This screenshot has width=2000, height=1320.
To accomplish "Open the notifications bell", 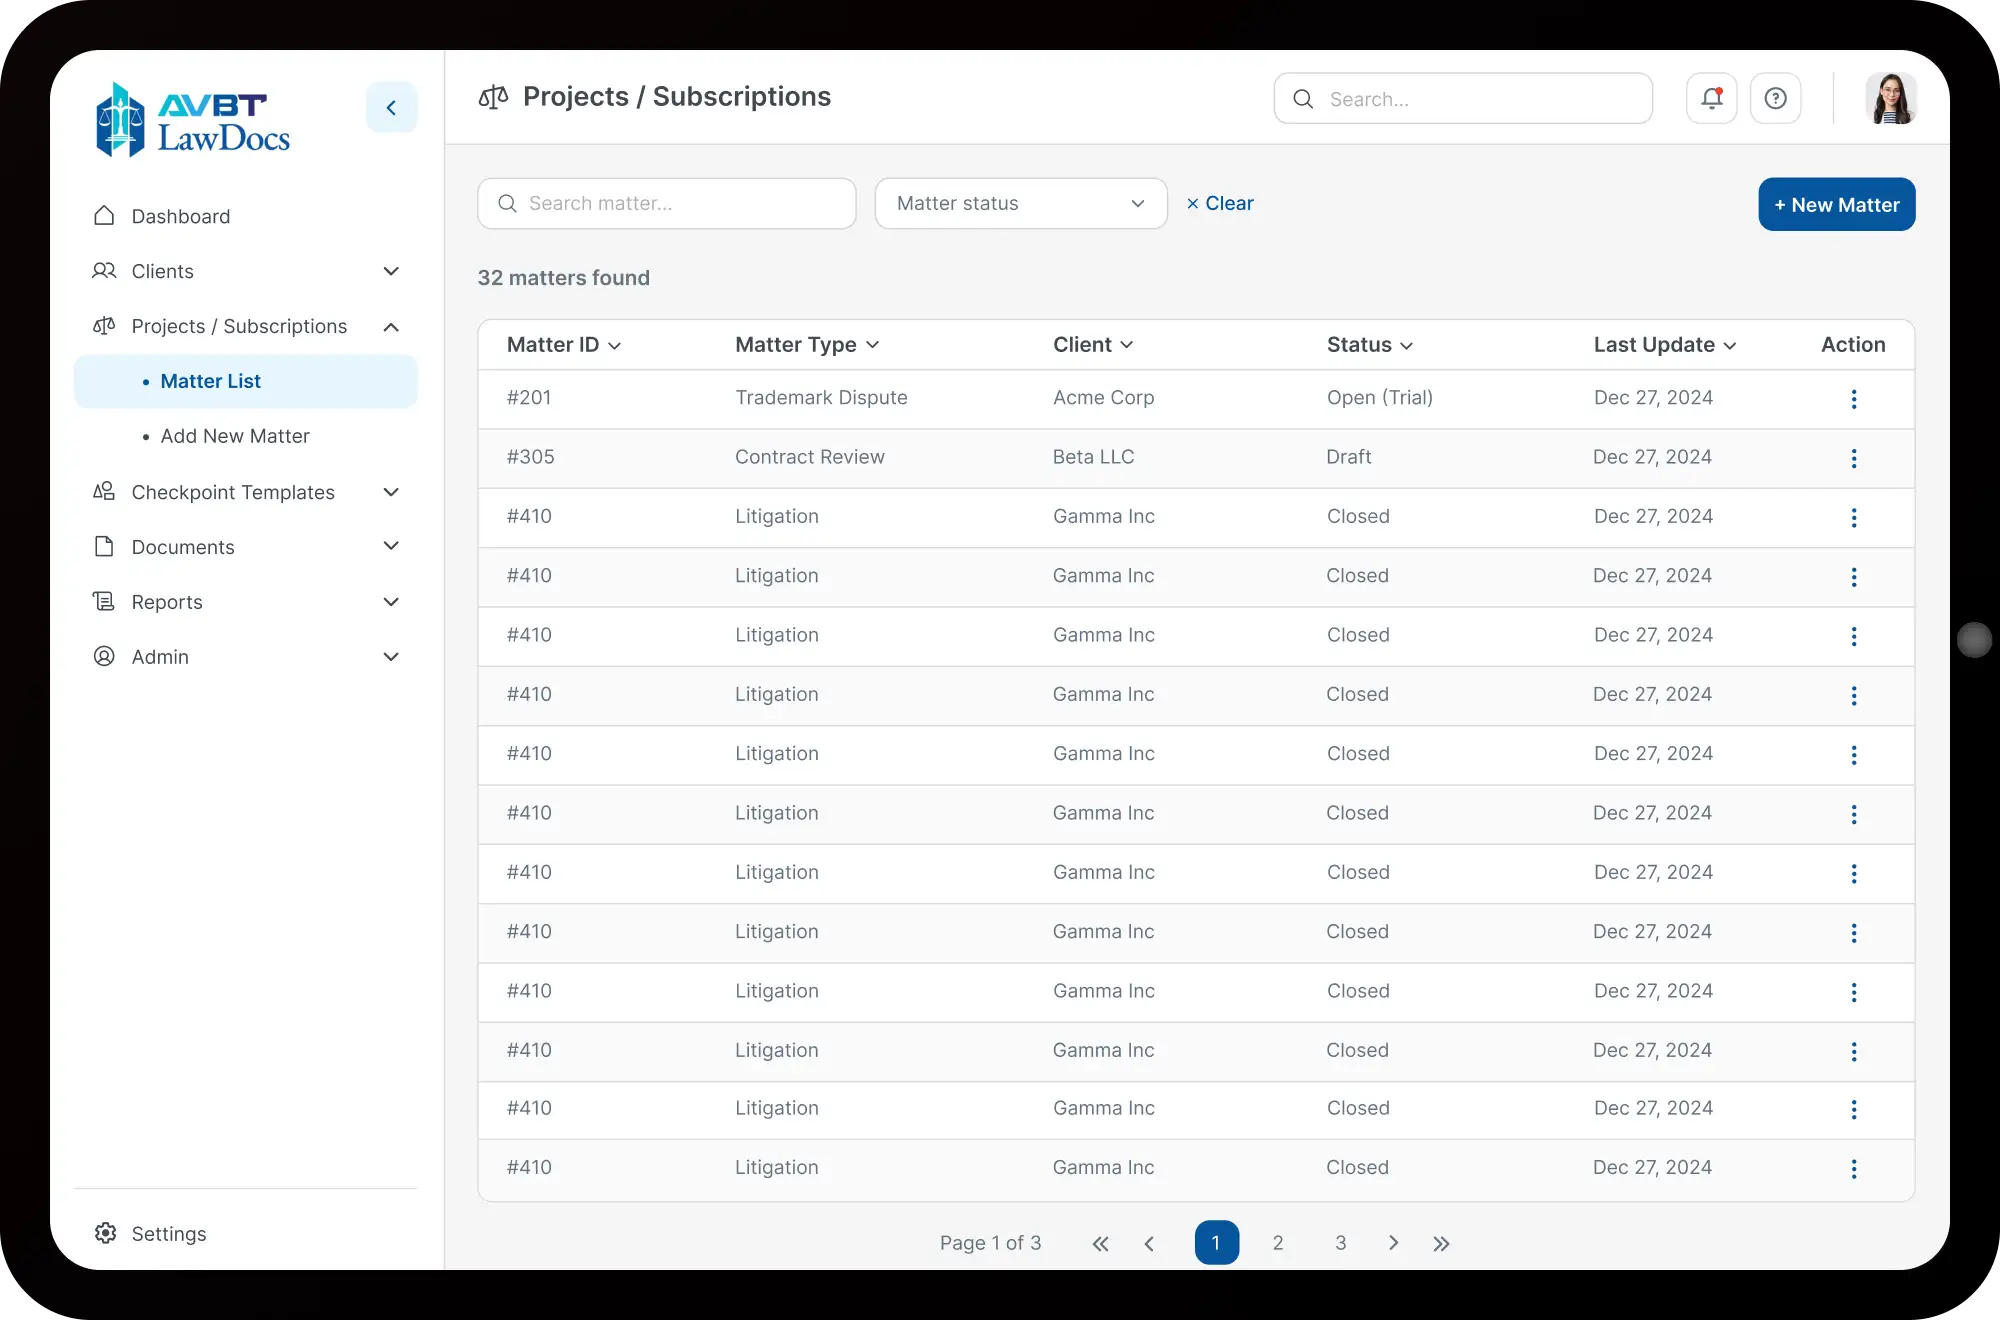I will click(1711, 98).
